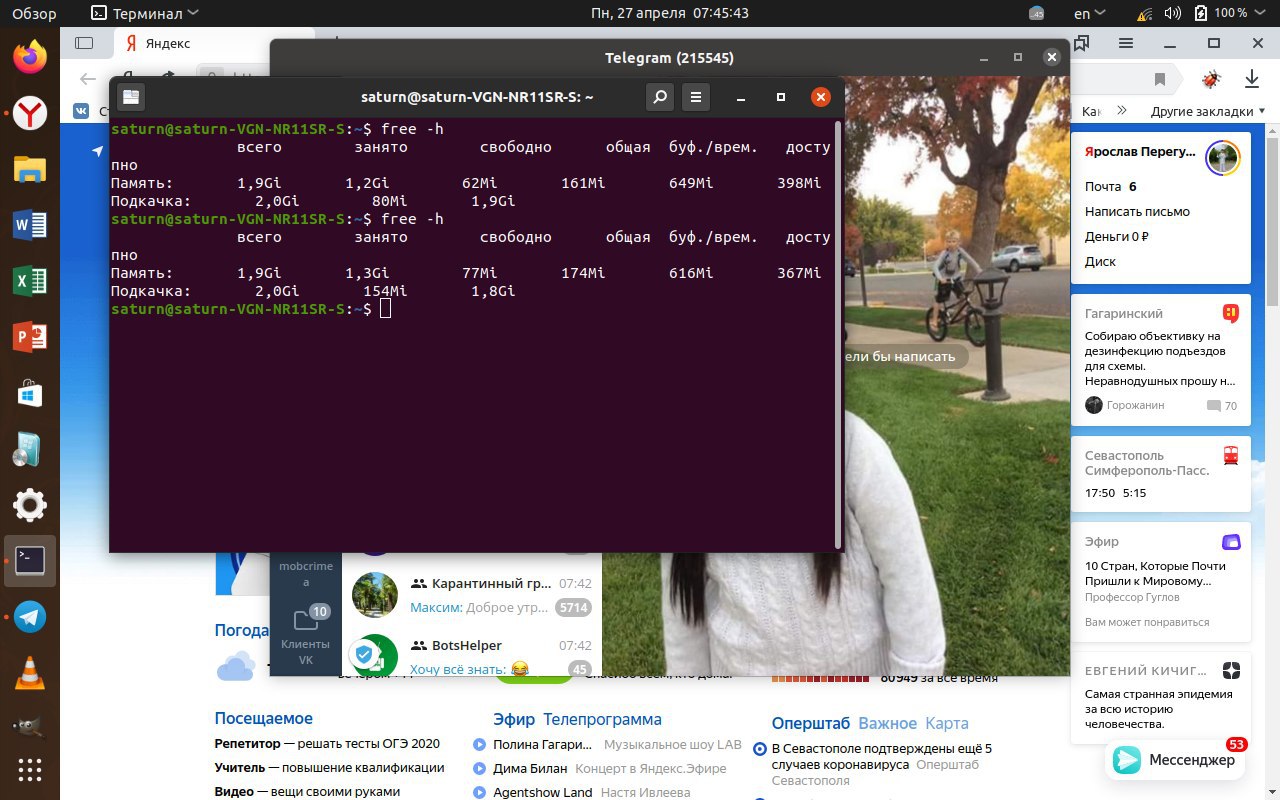Open Мессенджер button on Yandex page
Viewport: 1280px width, 800px height.
[1174, 760]
